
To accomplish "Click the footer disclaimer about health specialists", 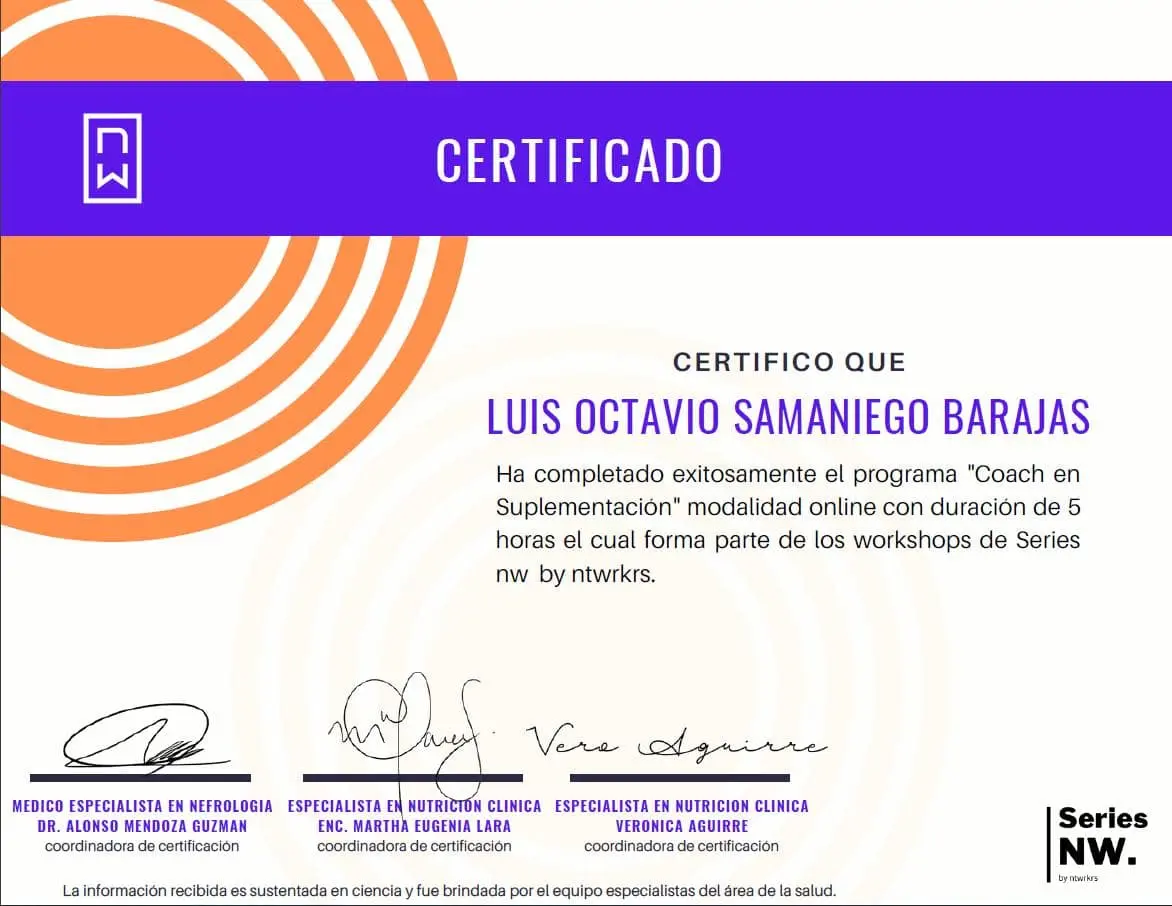I will click(x=448, y=890).
